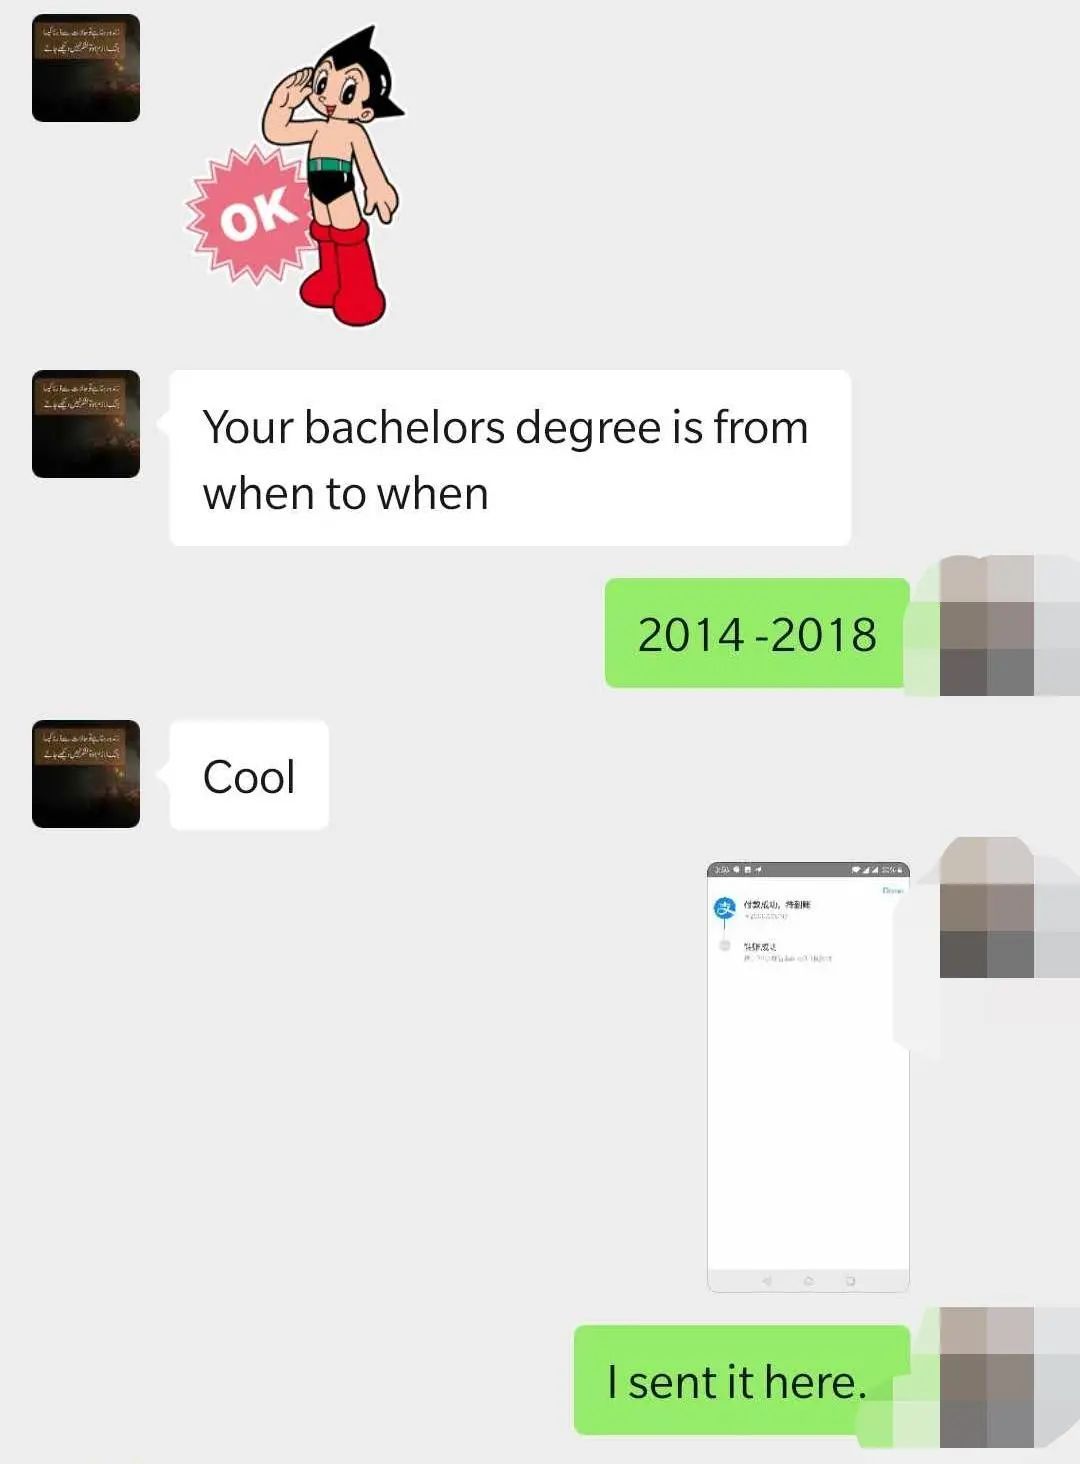
Task: Select the 'Cool' message bubble
Action: coord(249,775)
